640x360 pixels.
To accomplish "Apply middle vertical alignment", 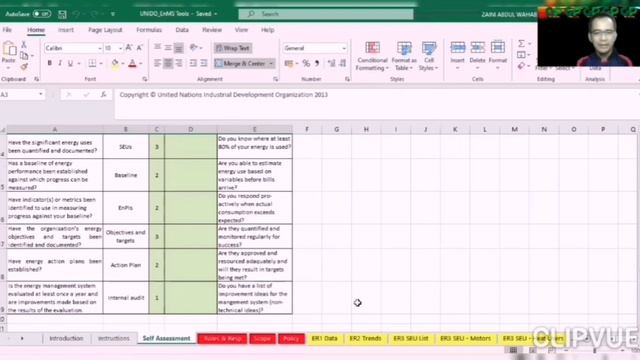I will tap(168, 48).
